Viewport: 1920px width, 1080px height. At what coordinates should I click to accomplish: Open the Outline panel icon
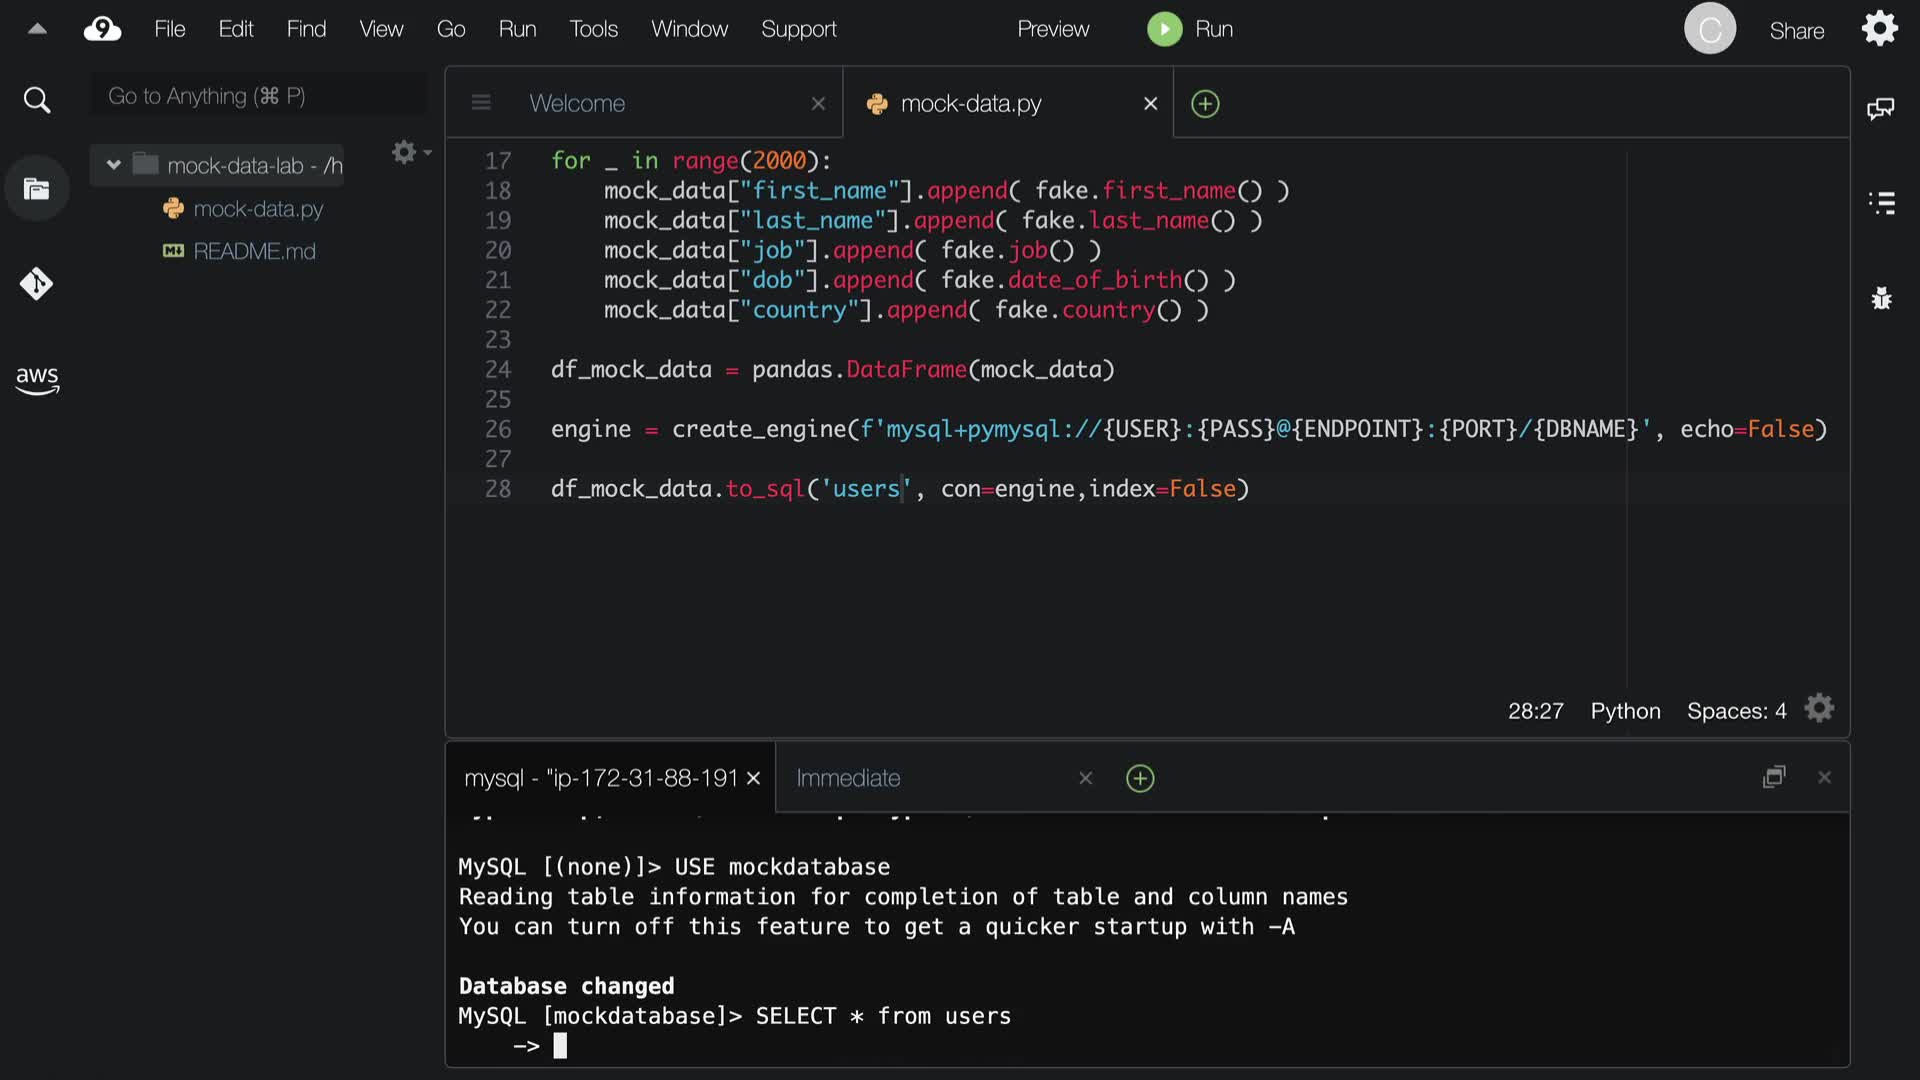(1881, 203)
